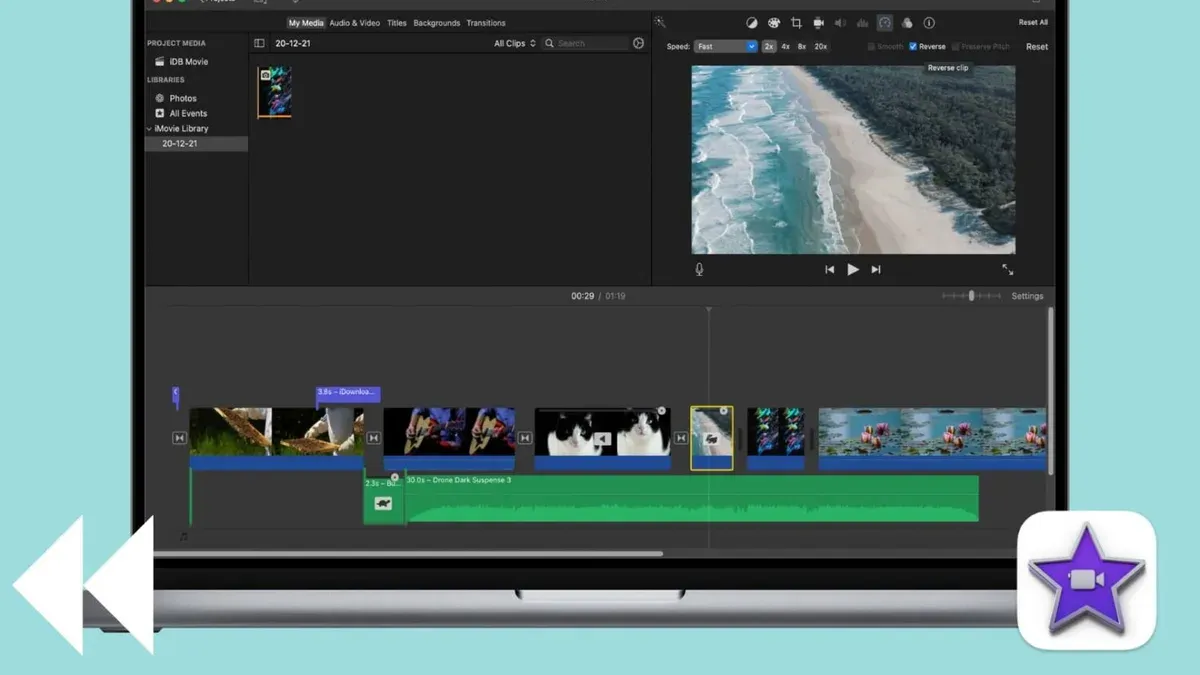The image size is (1200, 675).
Task: Toggle the Reverse checkbox
Action: 913,47
